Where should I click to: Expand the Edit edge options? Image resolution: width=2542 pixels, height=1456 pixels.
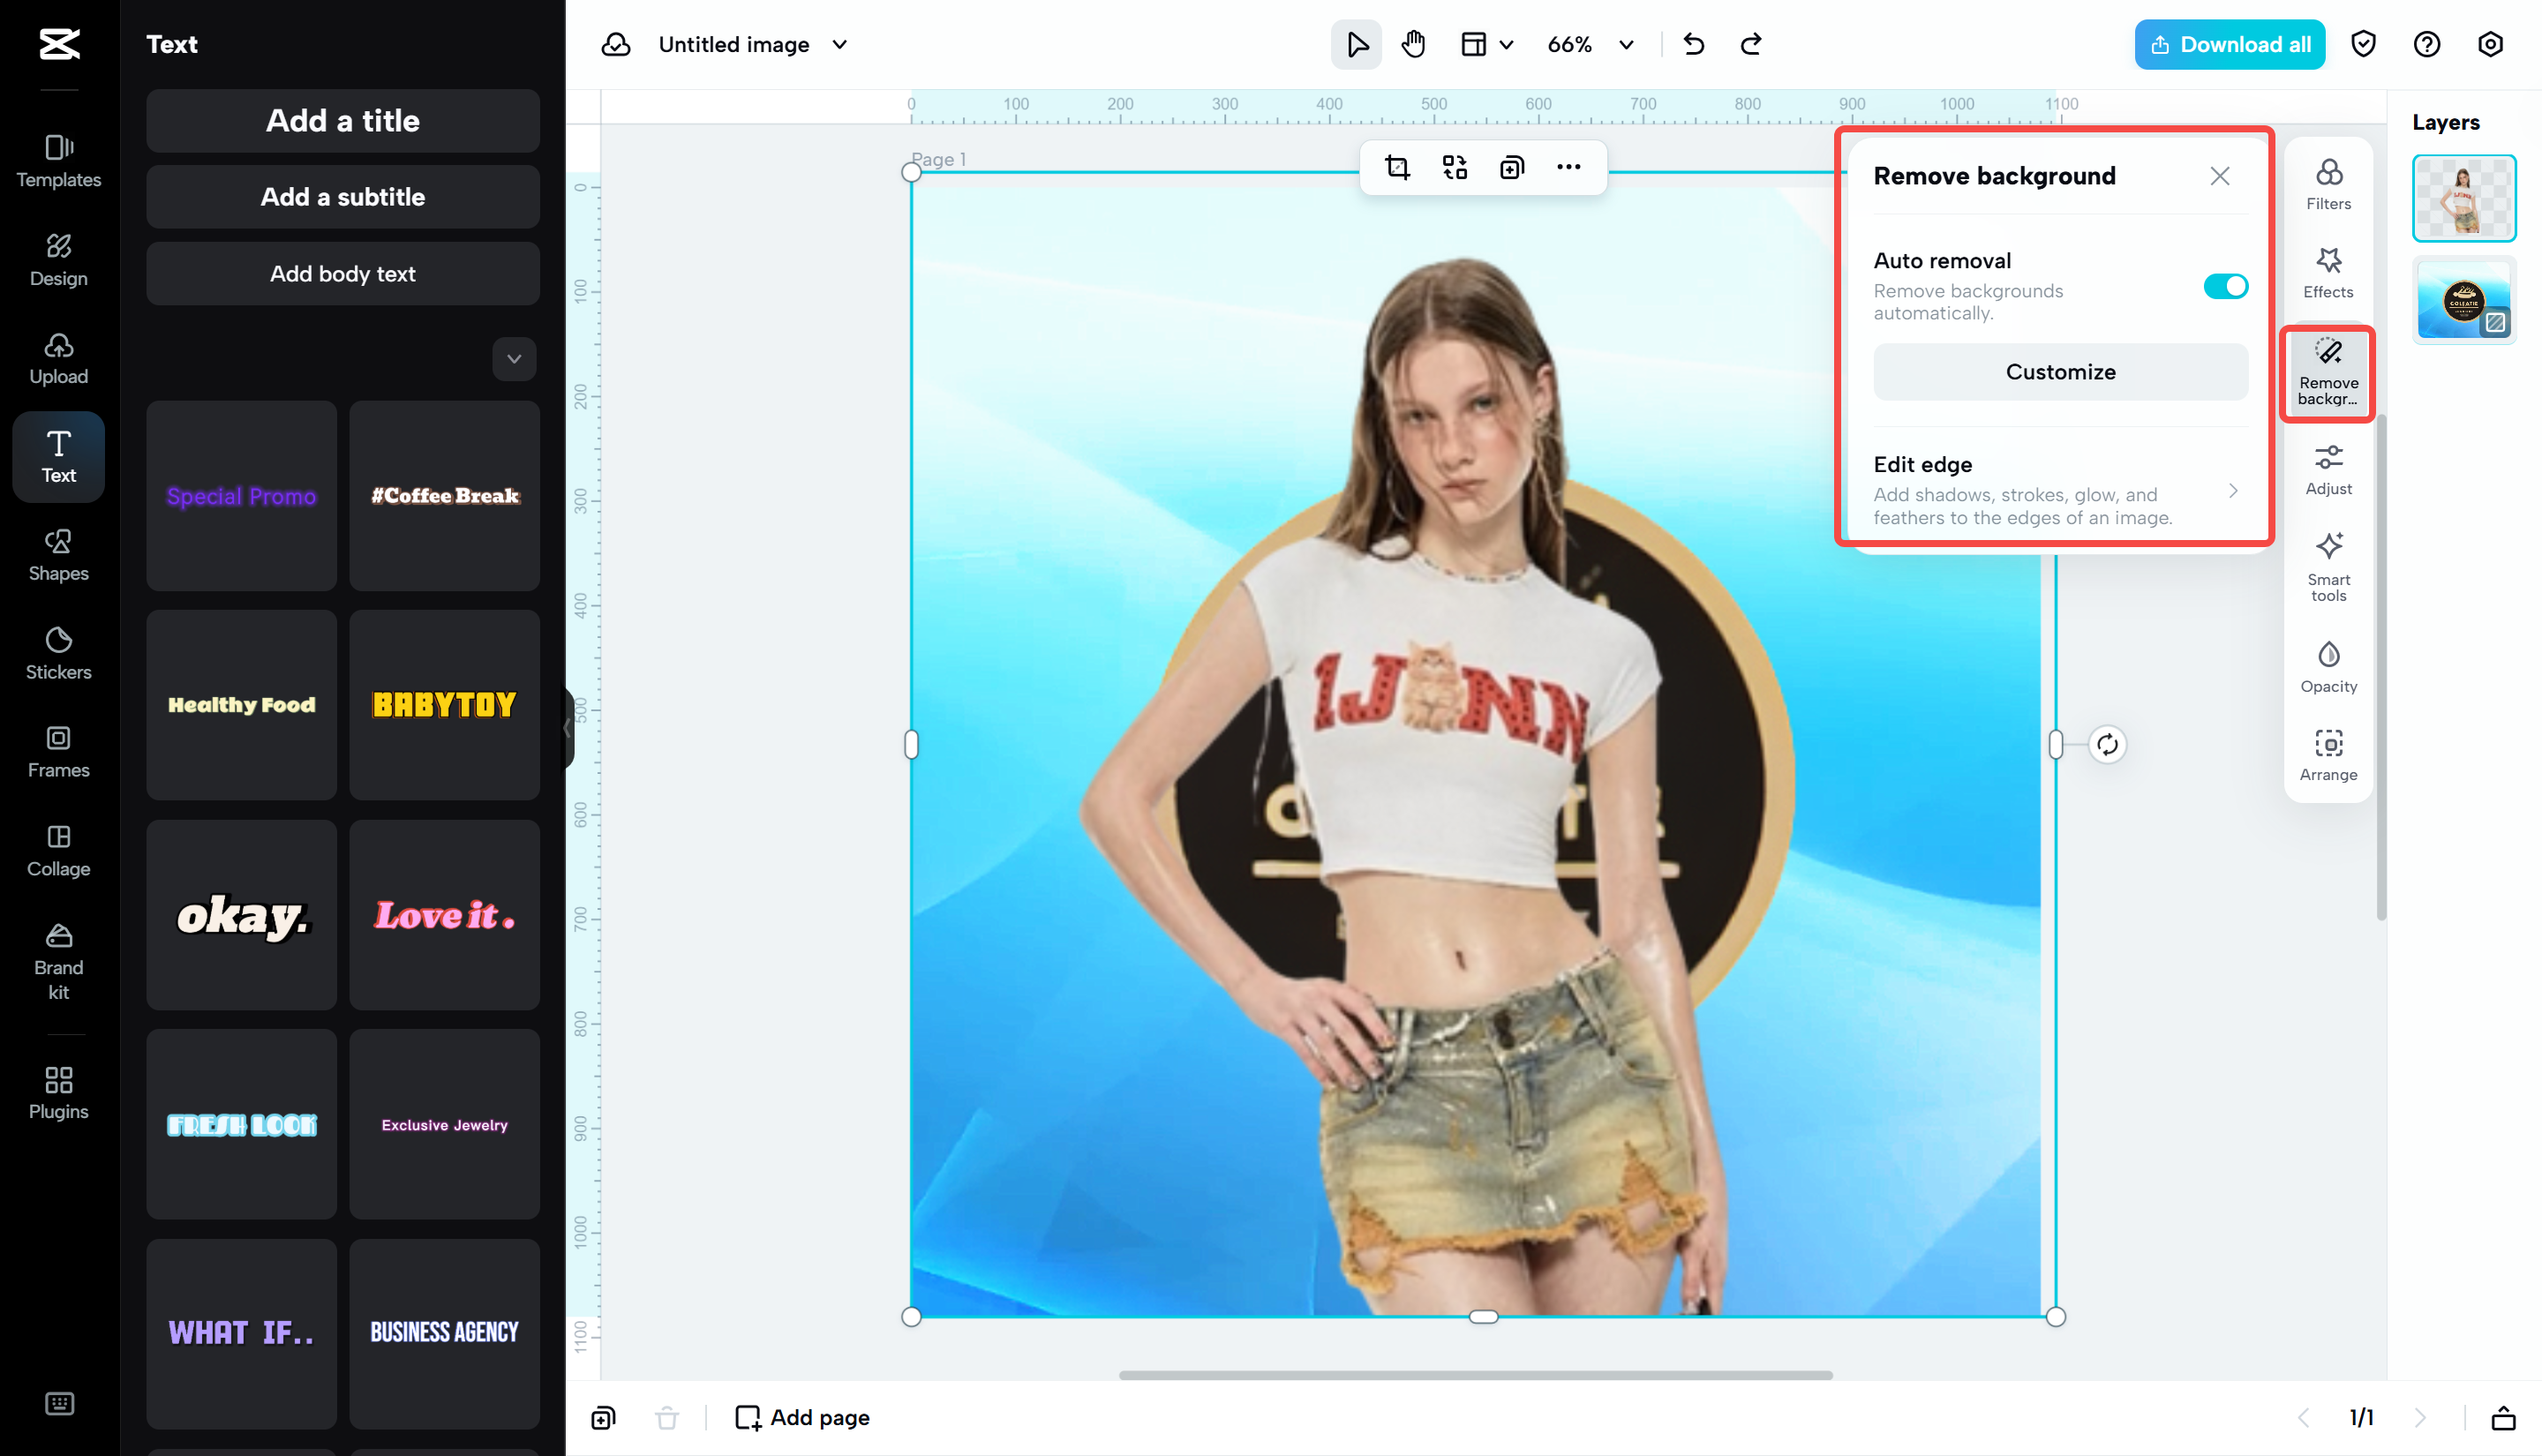pos(2233,490)
